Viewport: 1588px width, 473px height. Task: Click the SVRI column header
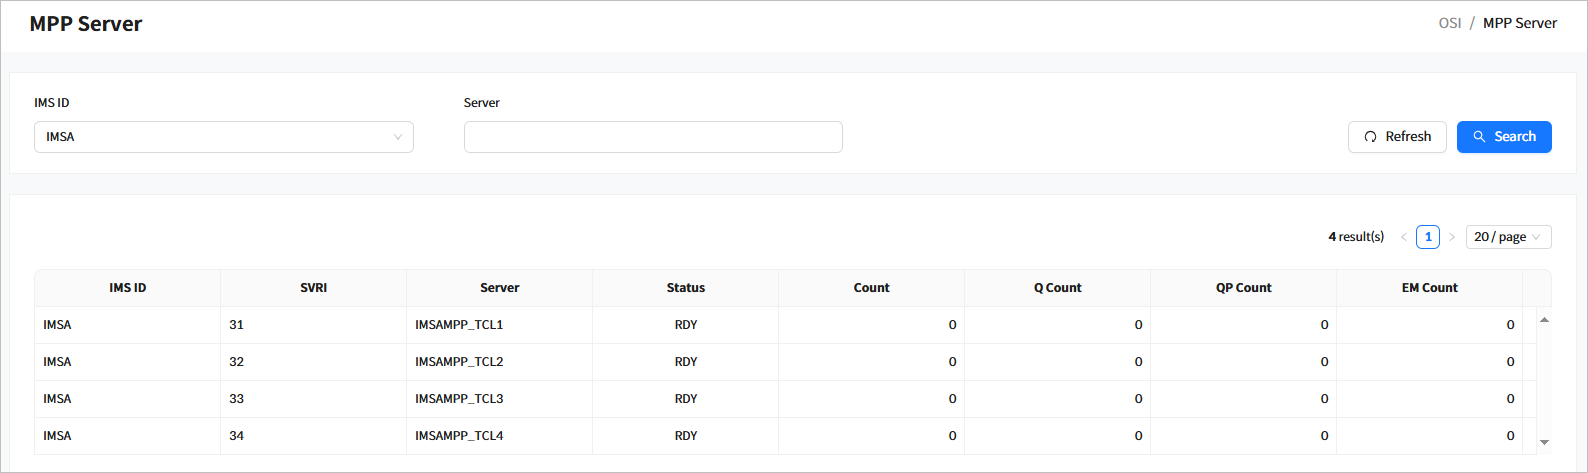click(x=313, y=288)
